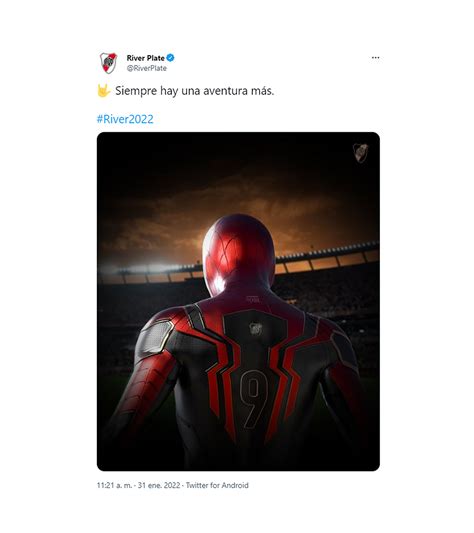The width and height of the screenshot is (474, 533).
Task: Open the @RiverPlate handle link
Action: [147, 68]
